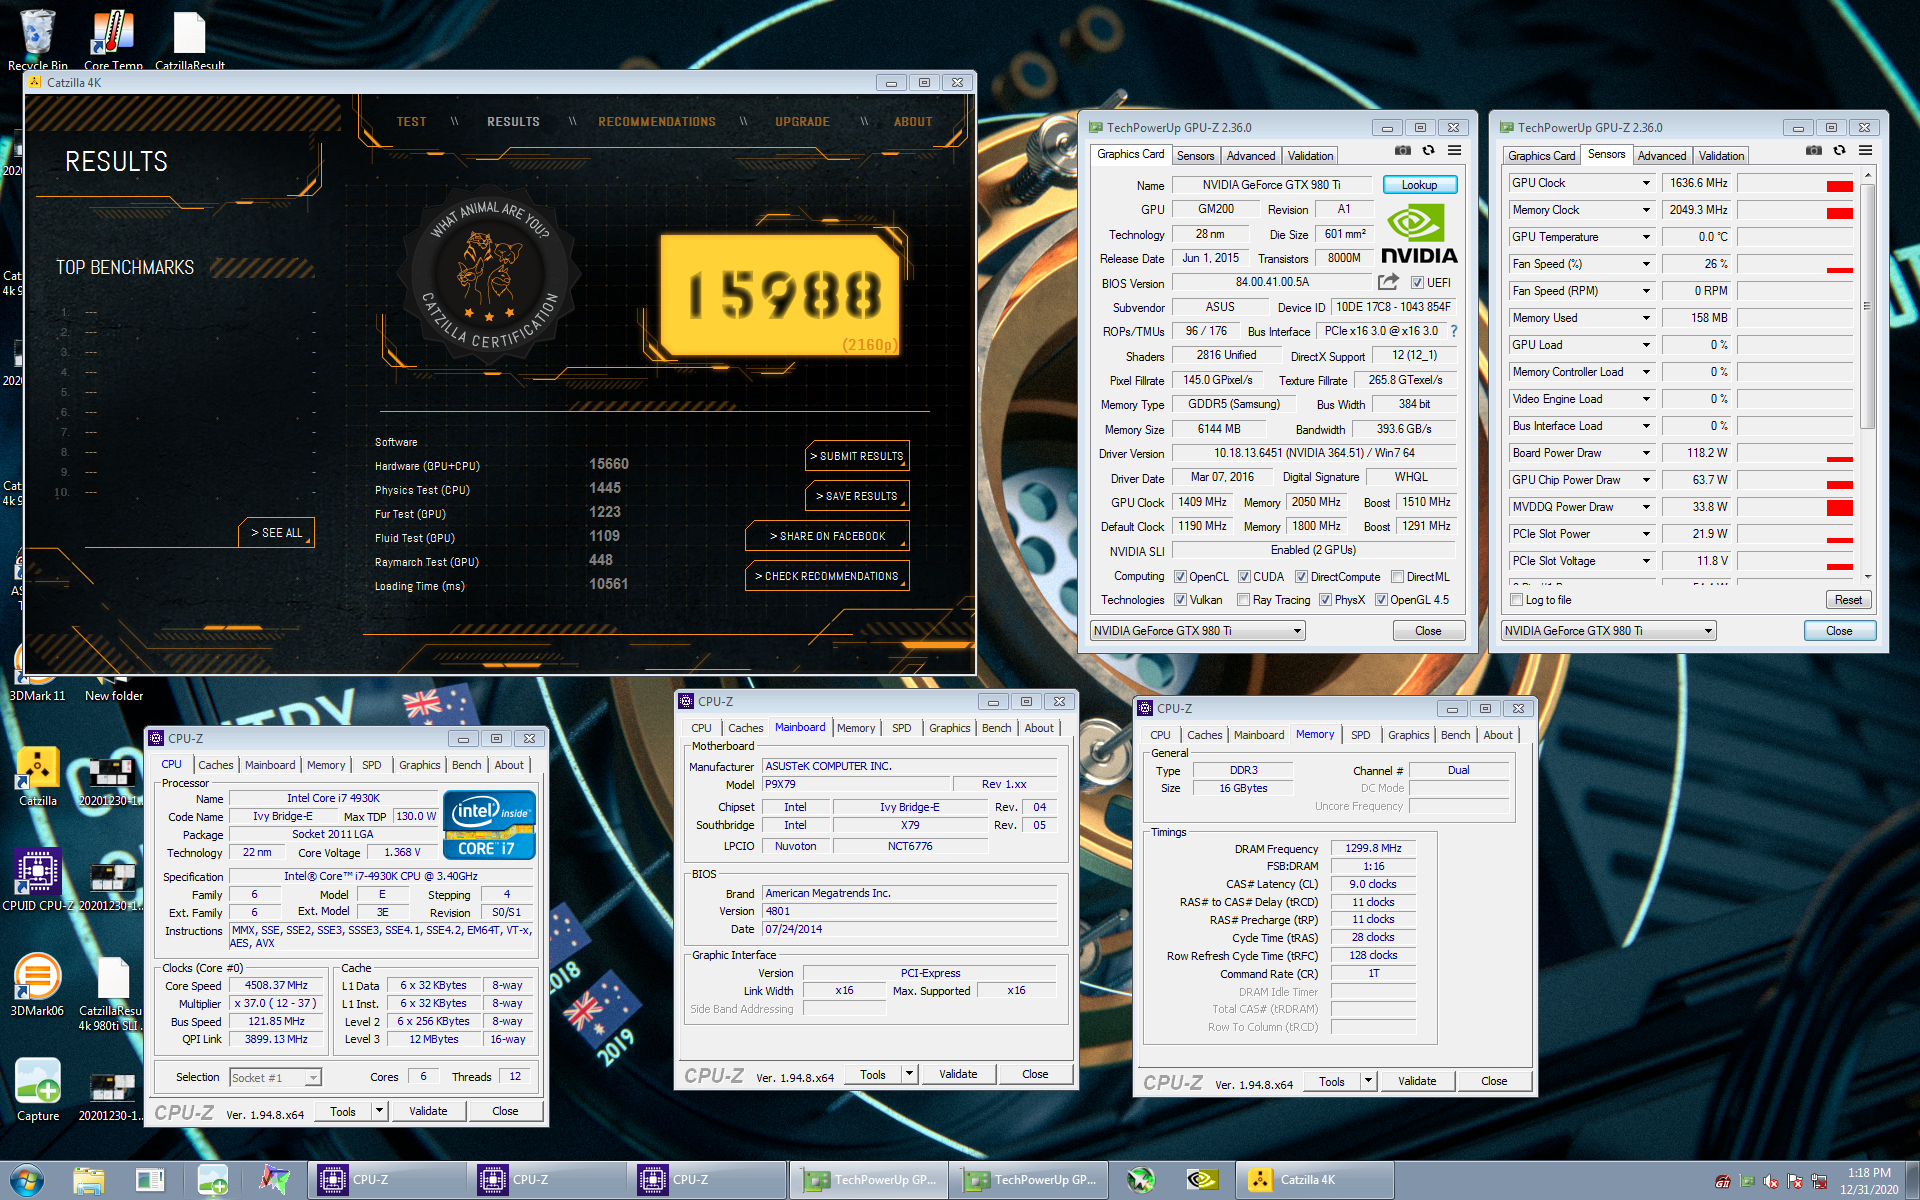Open Windows Explorer from the taskbar

(x=89, y=1180)
